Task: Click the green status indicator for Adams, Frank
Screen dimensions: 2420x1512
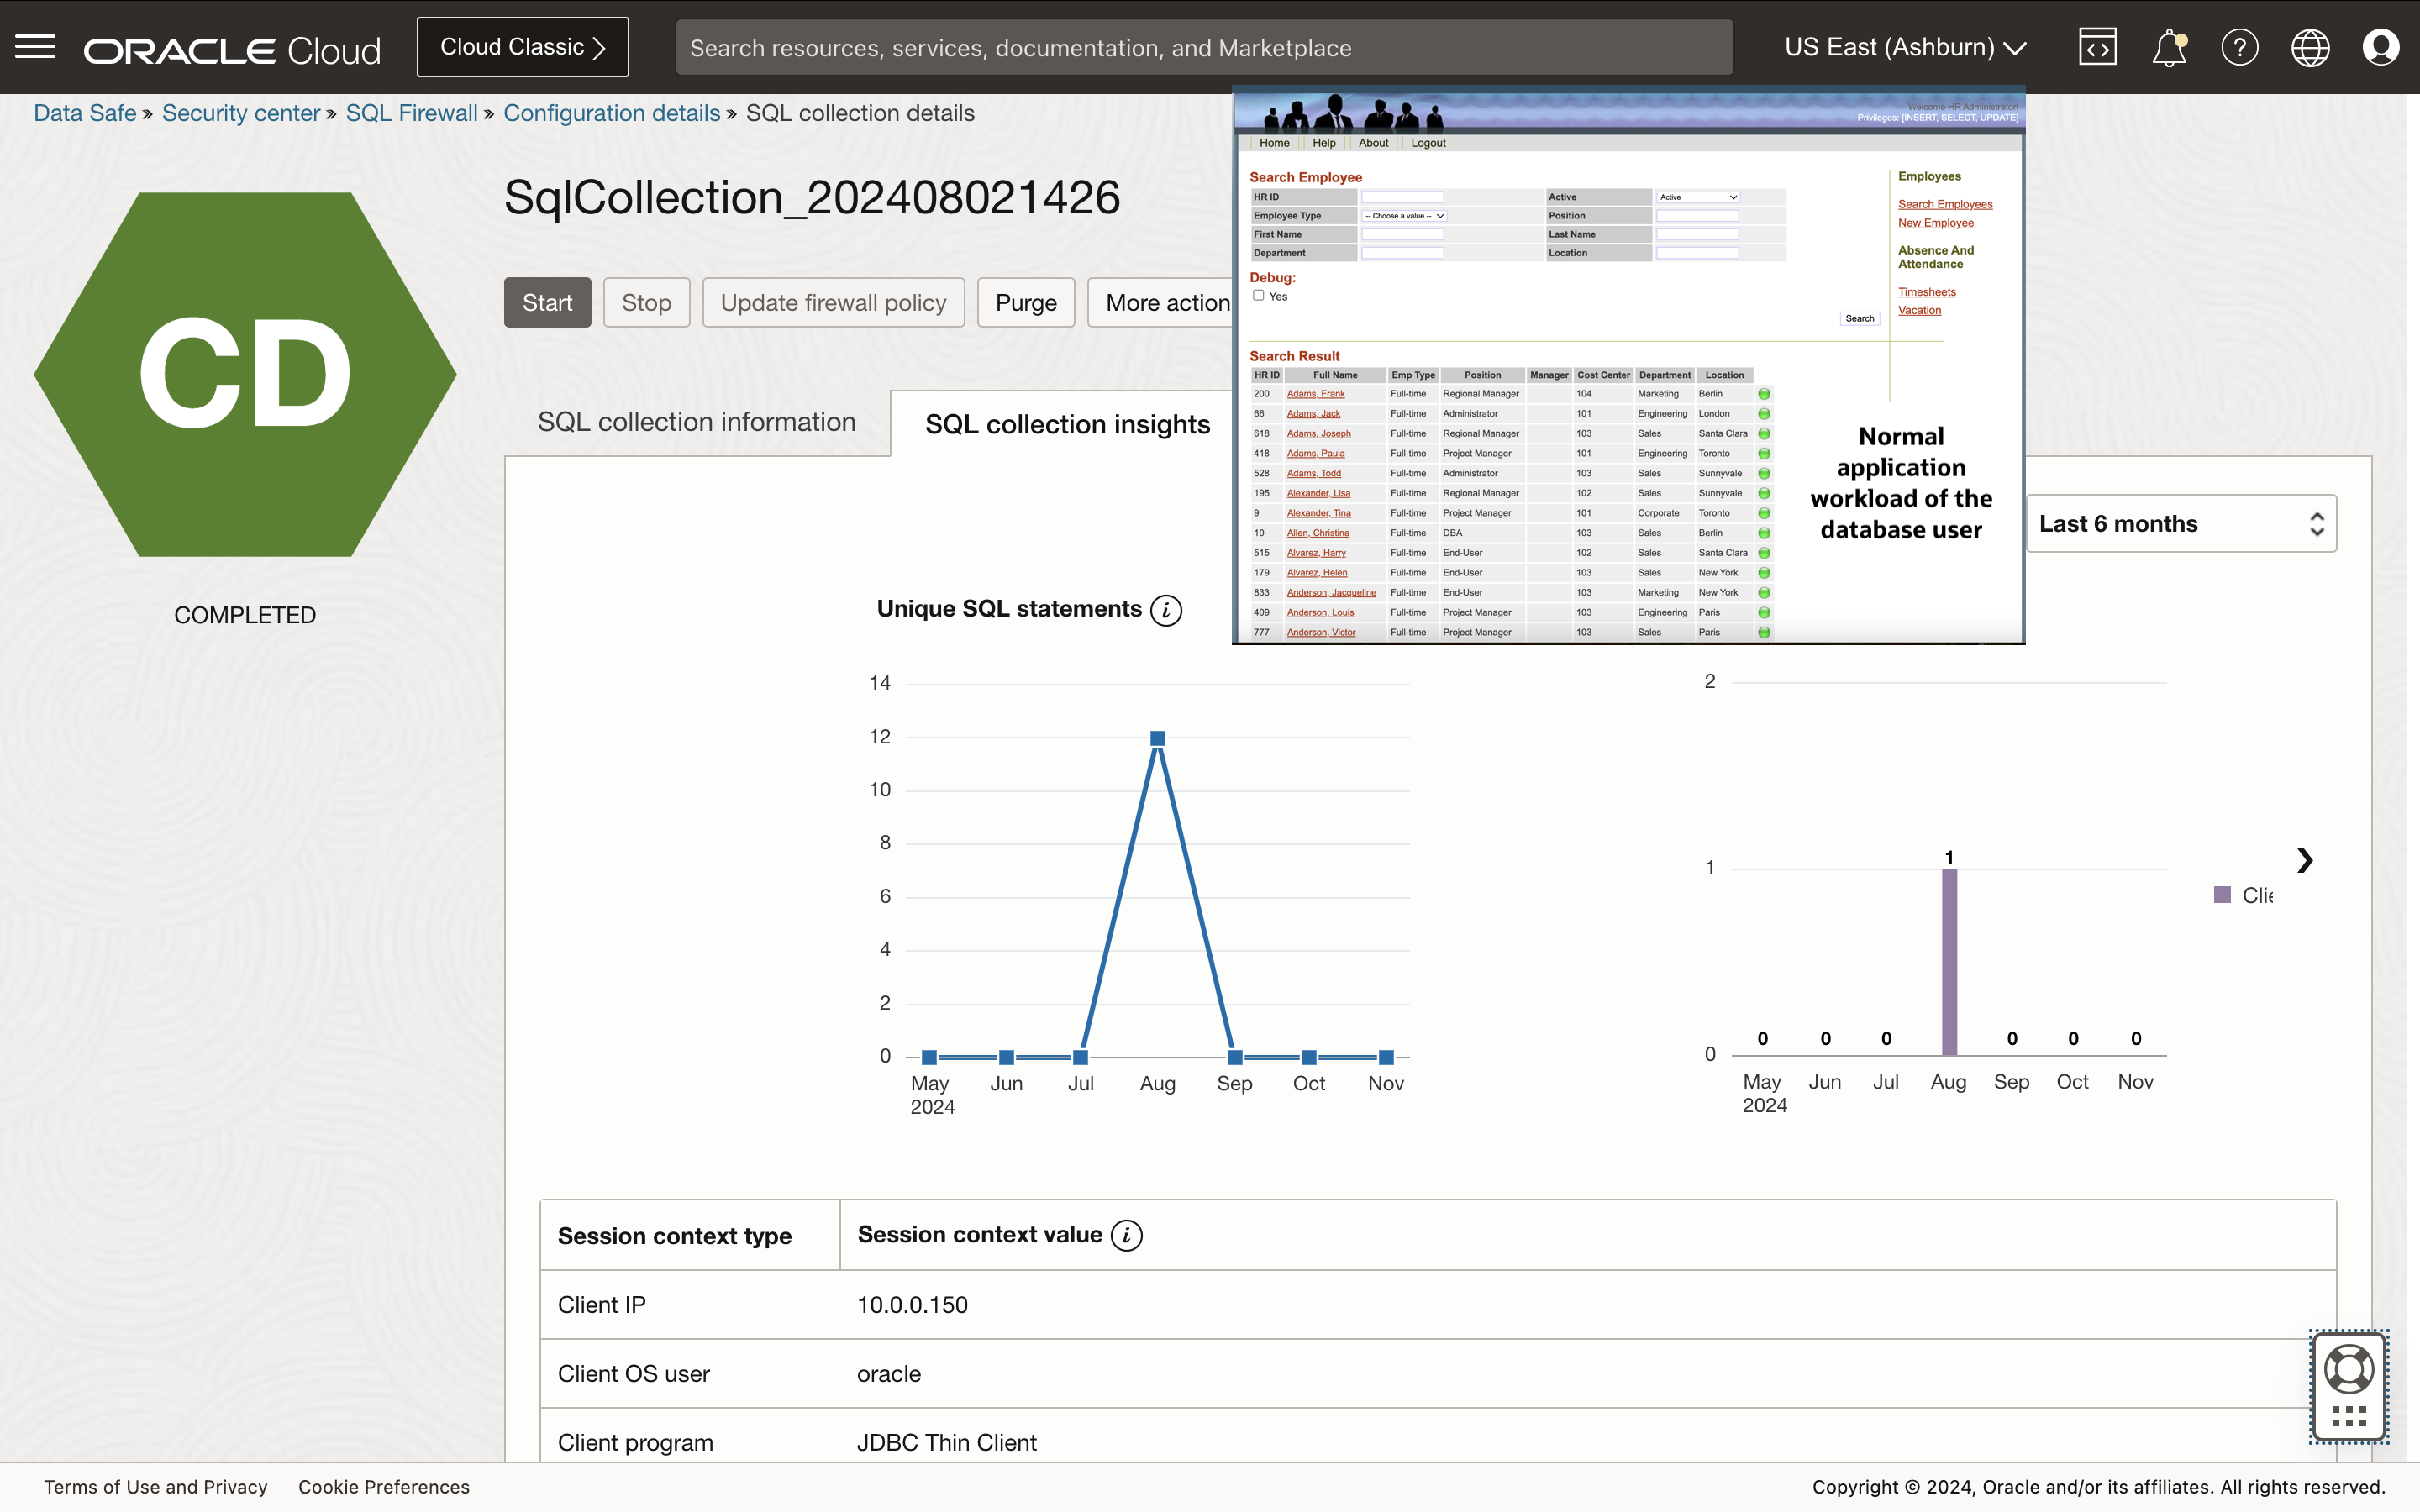Action: tap(1762, 393)
